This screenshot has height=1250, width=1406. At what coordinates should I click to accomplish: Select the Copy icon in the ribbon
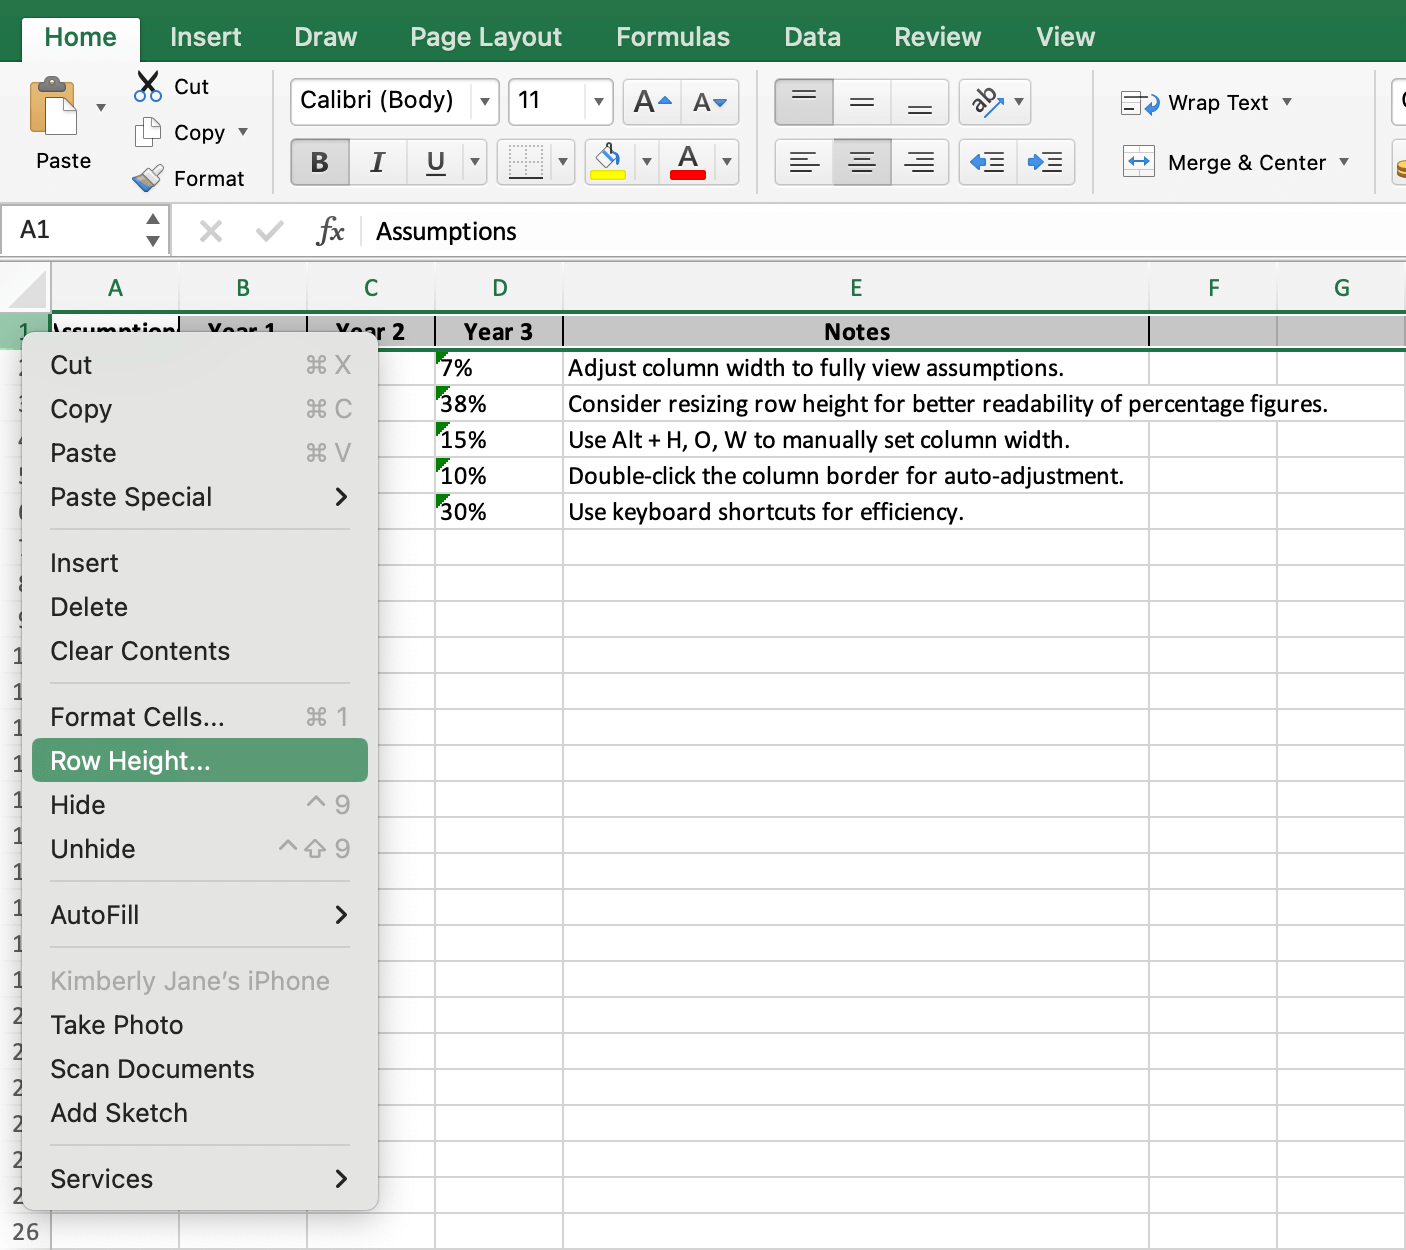148,132
